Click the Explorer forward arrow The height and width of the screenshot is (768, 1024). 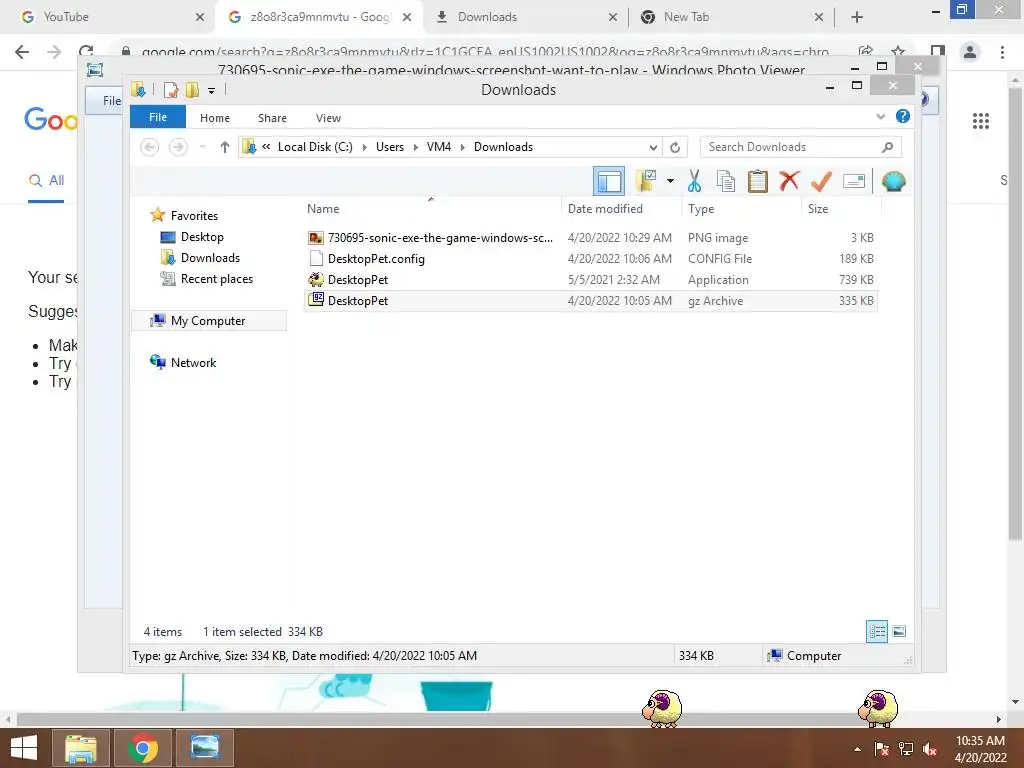tap(178, 147)
